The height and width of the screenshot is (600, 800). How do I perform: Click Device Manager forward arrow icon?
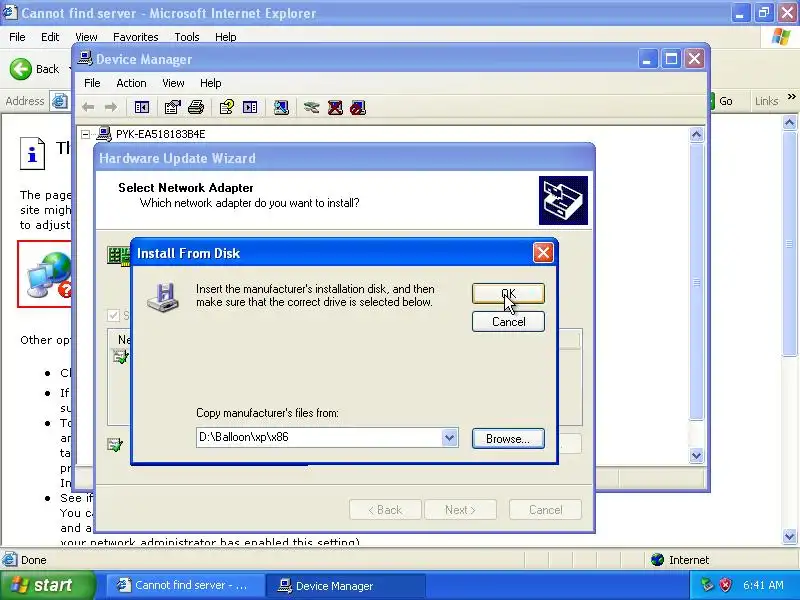coord(111,107)
